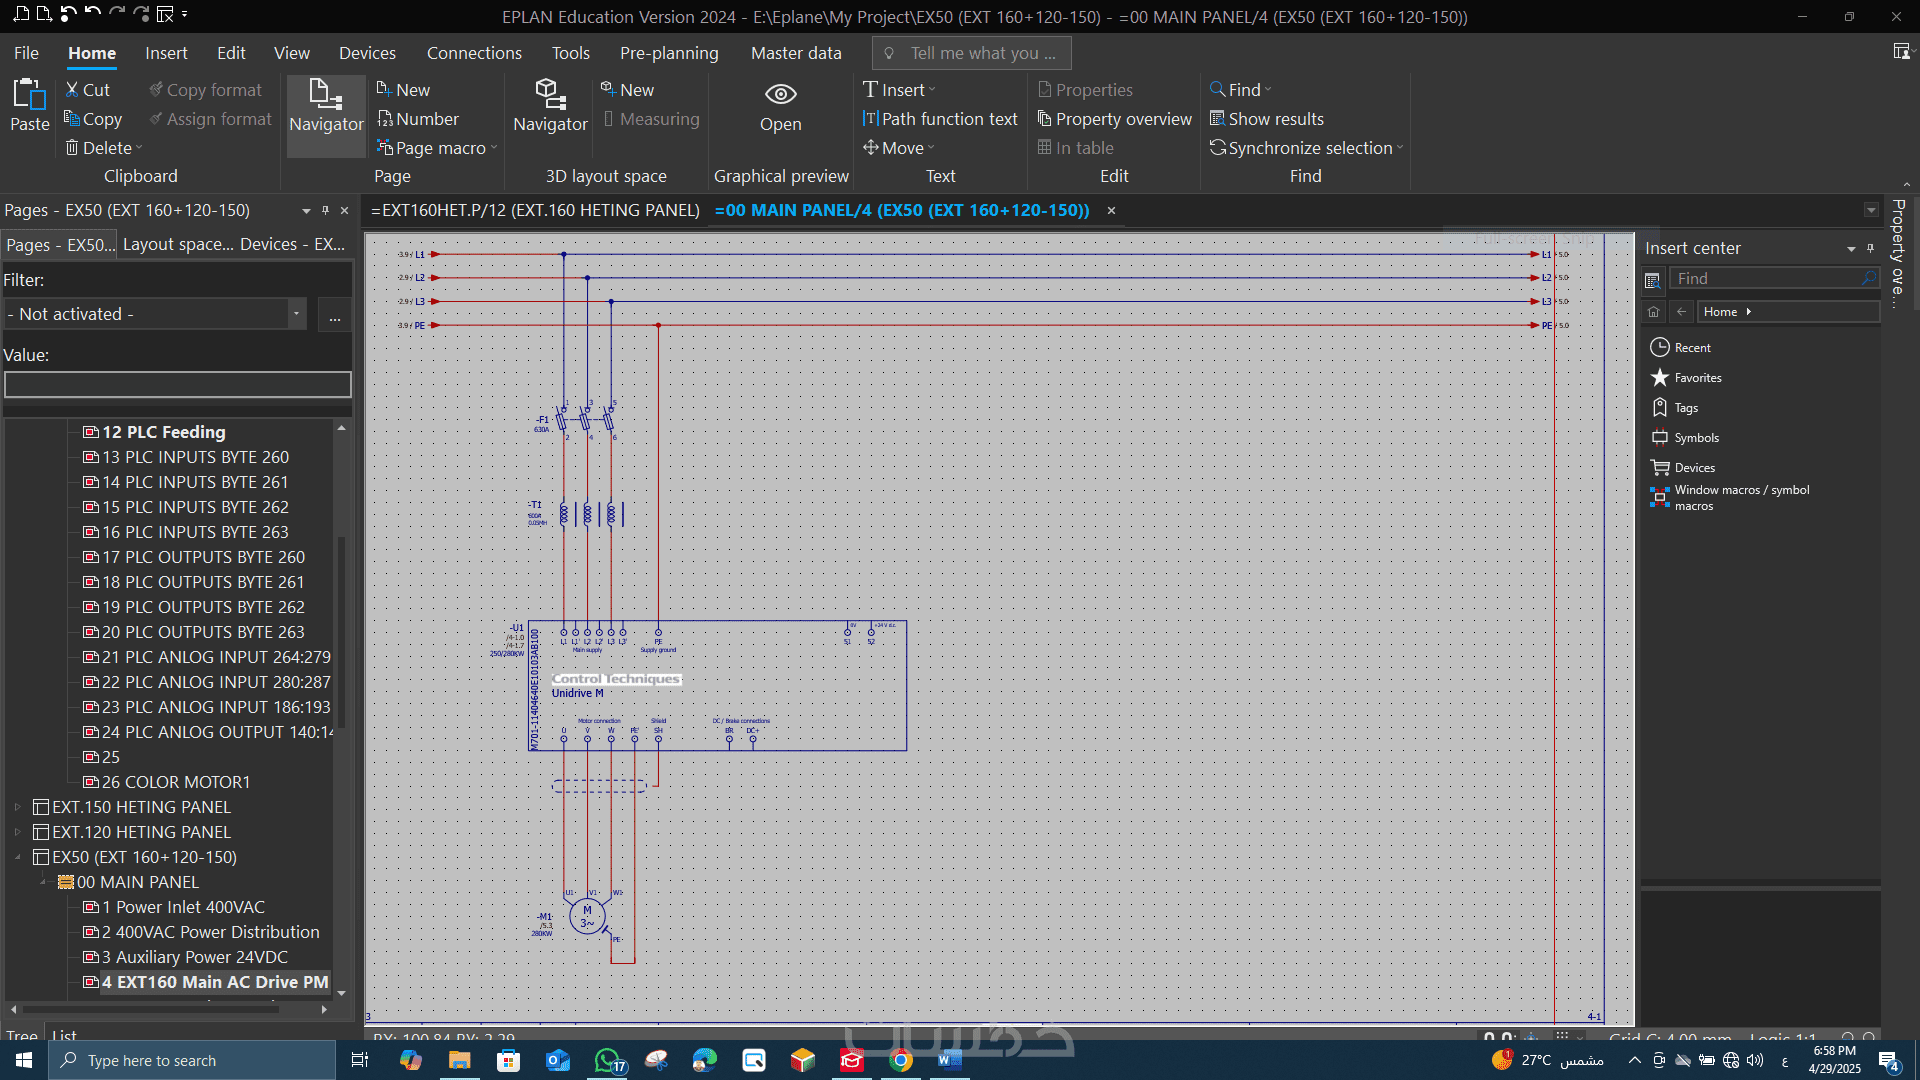Screen dimensions: 1920x1080
Task: Switch to EXT160HET.P/12 page tab
Action: [535, 210]
